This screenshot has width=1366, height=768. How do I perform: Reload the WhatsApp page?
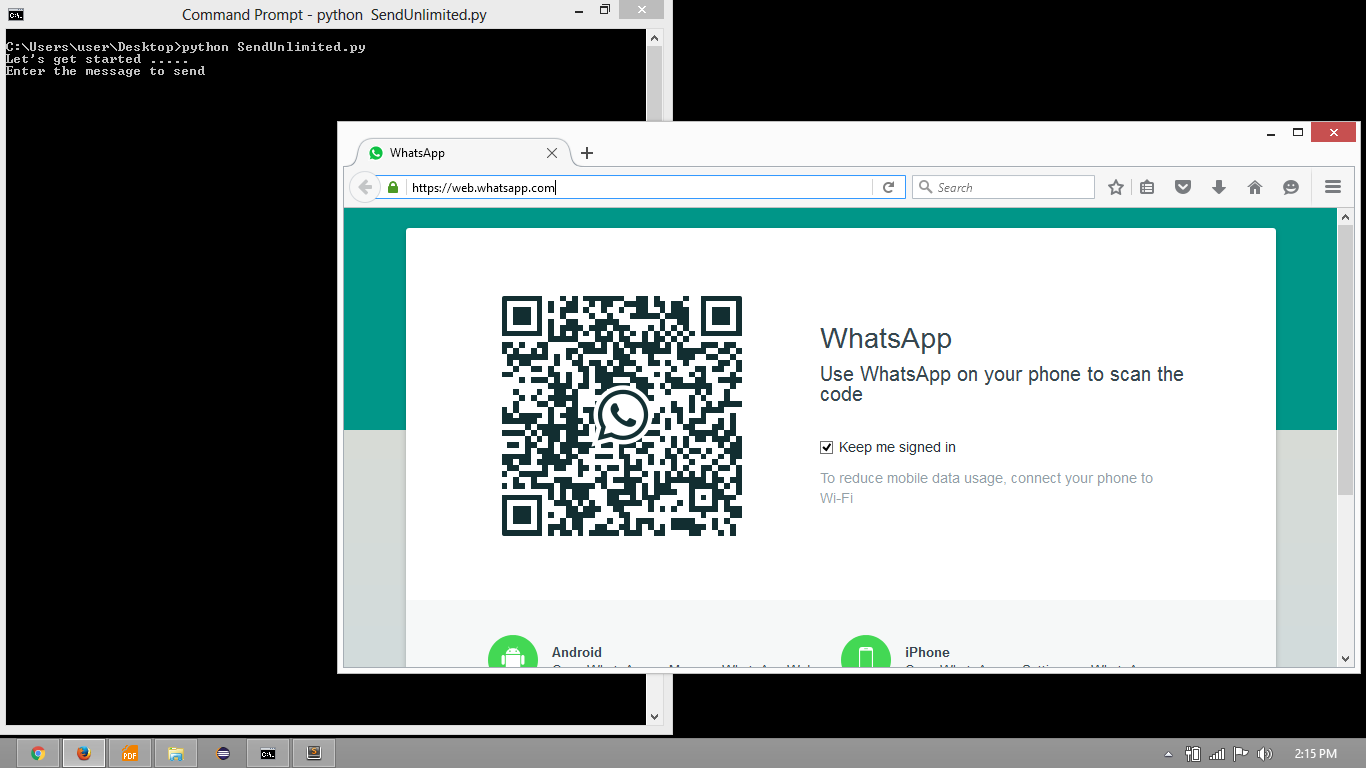point(888,187)
